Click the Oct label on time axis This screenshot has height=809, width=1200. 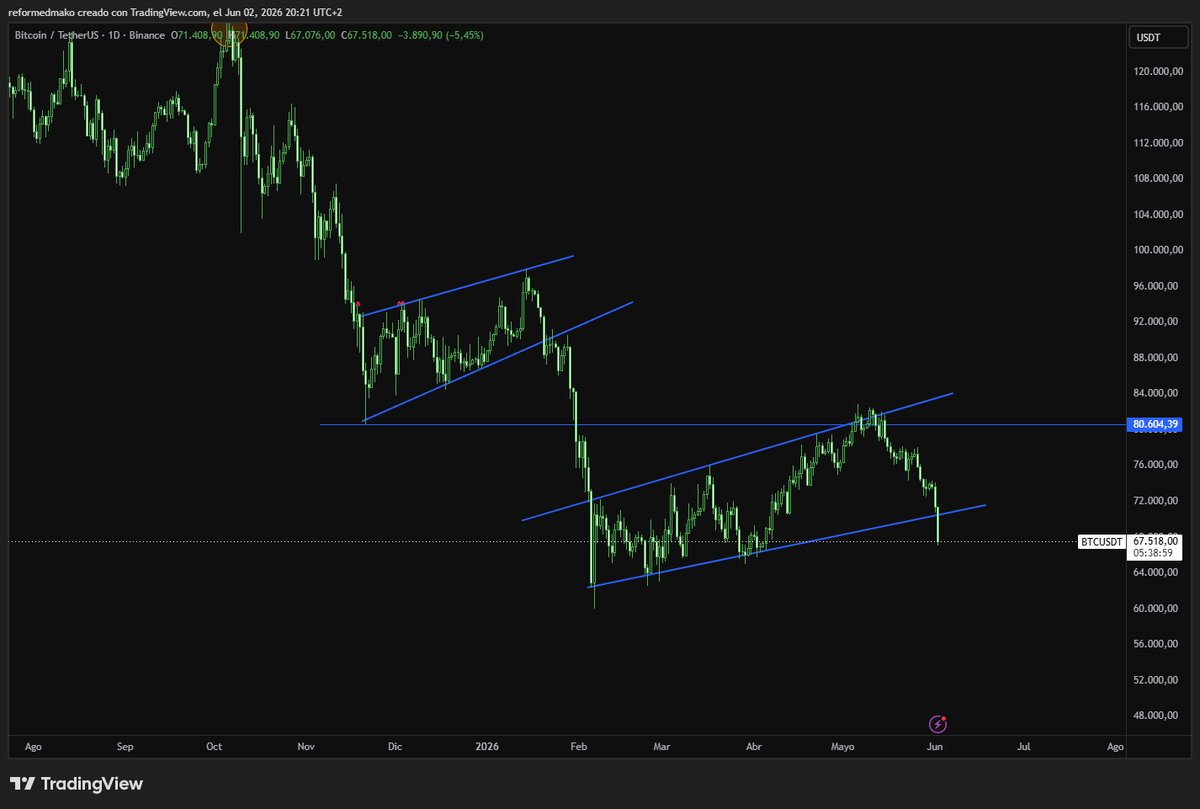[214, 747]
